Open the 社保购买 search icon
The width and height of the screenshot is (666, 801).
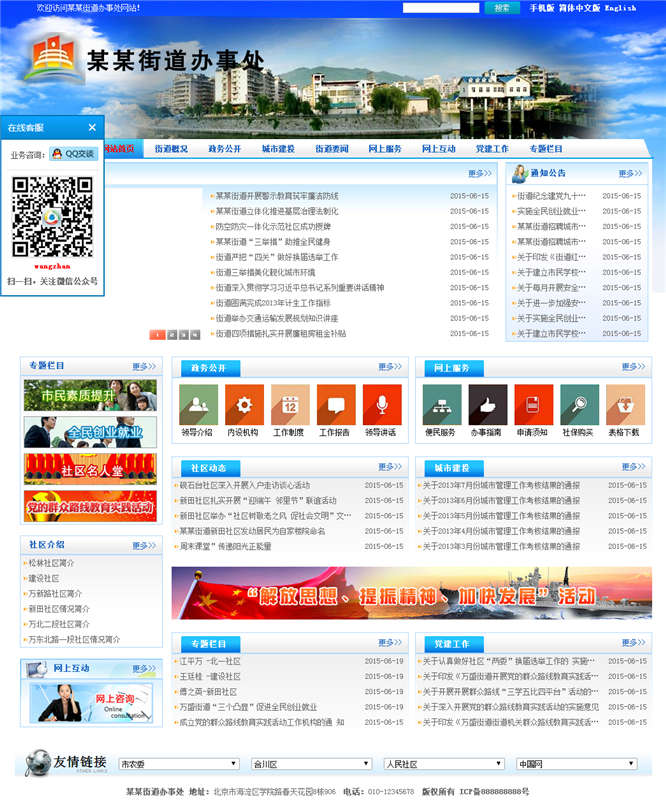(578, 404)
